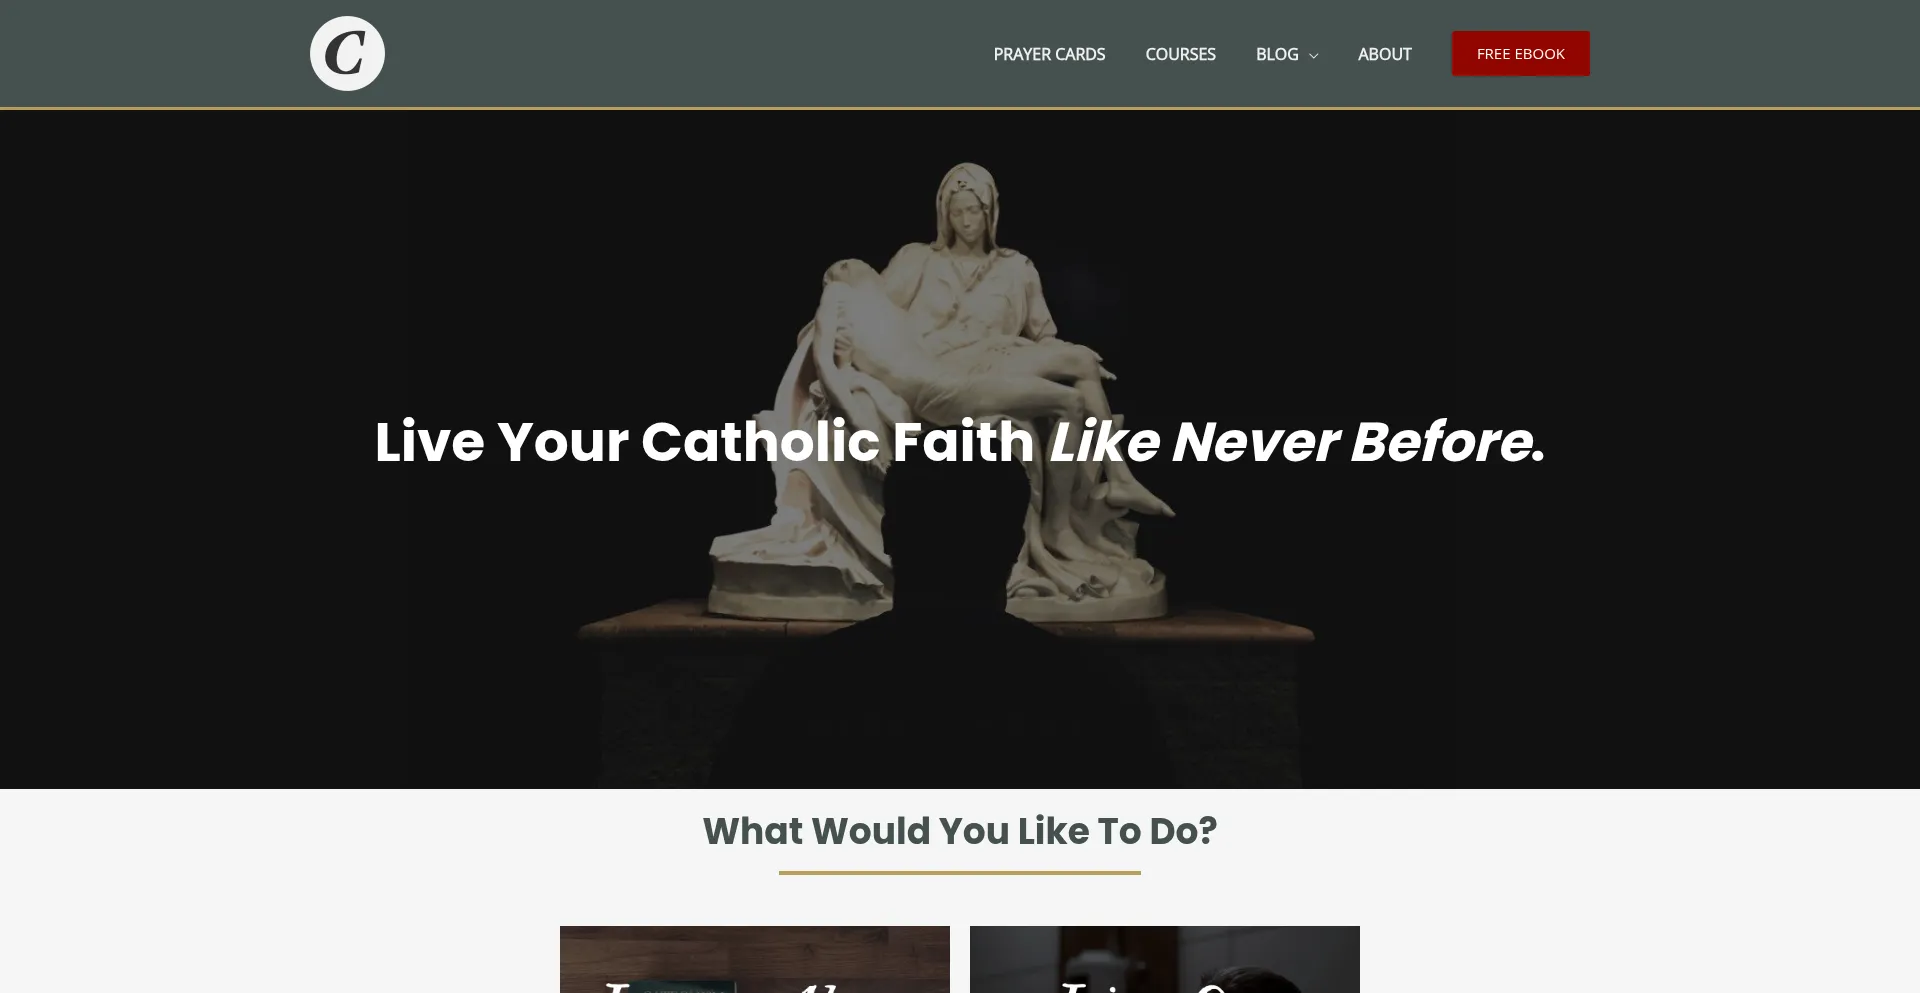Click the circular C site logo
This screenshot has height=993, width=1920.
tap(347, 53)
